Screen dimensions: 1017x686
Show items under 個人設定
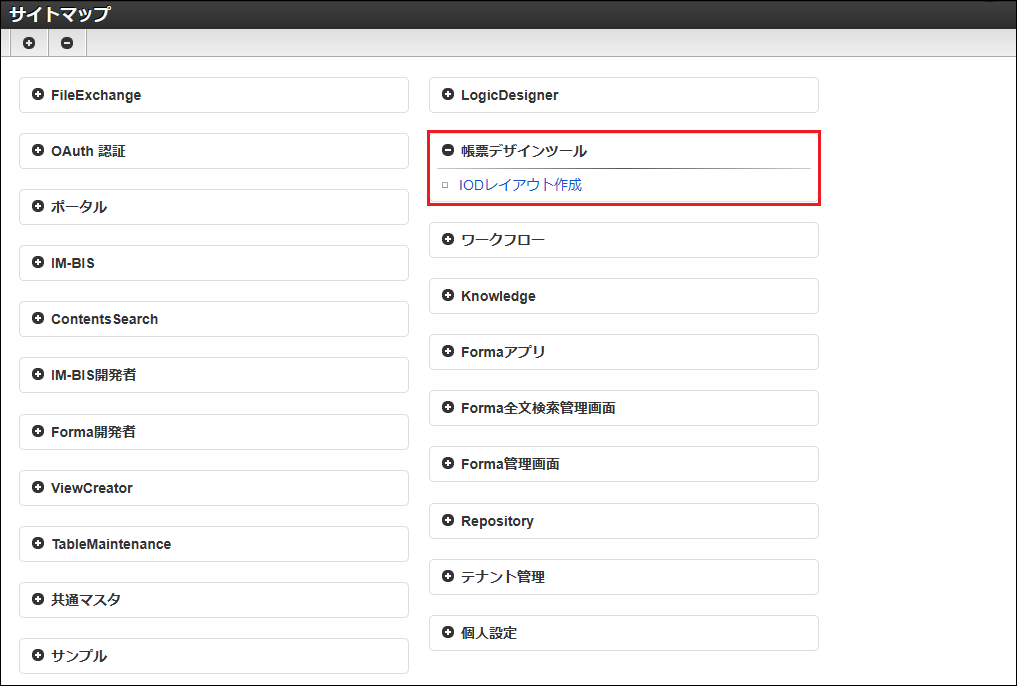point(448,633)
